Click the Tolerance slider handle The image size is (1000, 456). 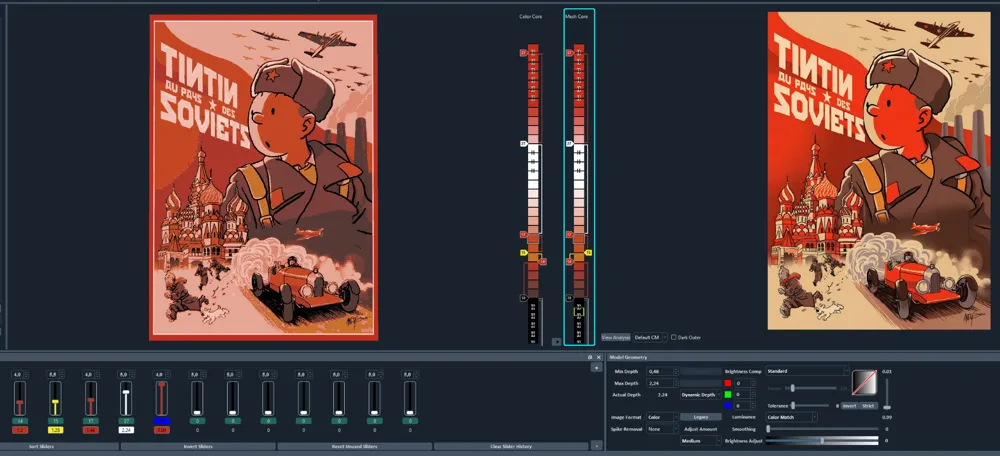pyautogui.click(x=792, y=406)
